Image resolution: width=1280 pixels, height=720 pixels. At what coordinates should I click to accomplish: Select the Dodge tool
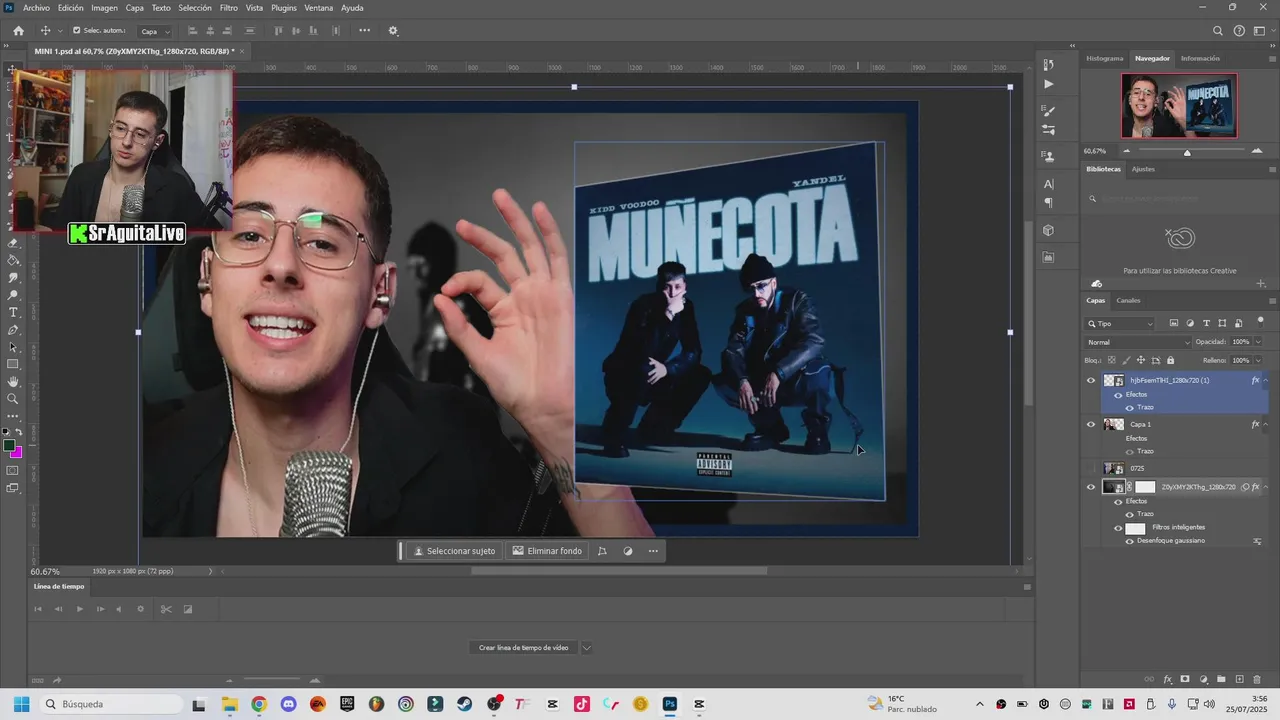(13, 295)
